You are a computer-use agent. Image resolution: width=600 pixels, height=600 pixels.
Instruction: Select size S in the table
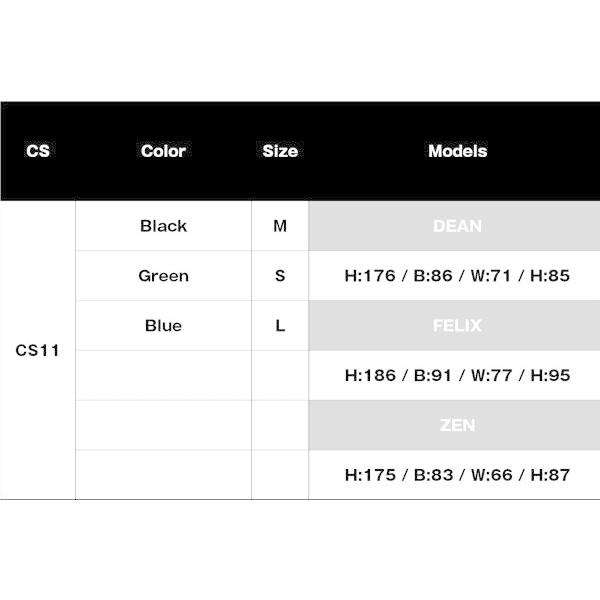click(x=280, y=276)
